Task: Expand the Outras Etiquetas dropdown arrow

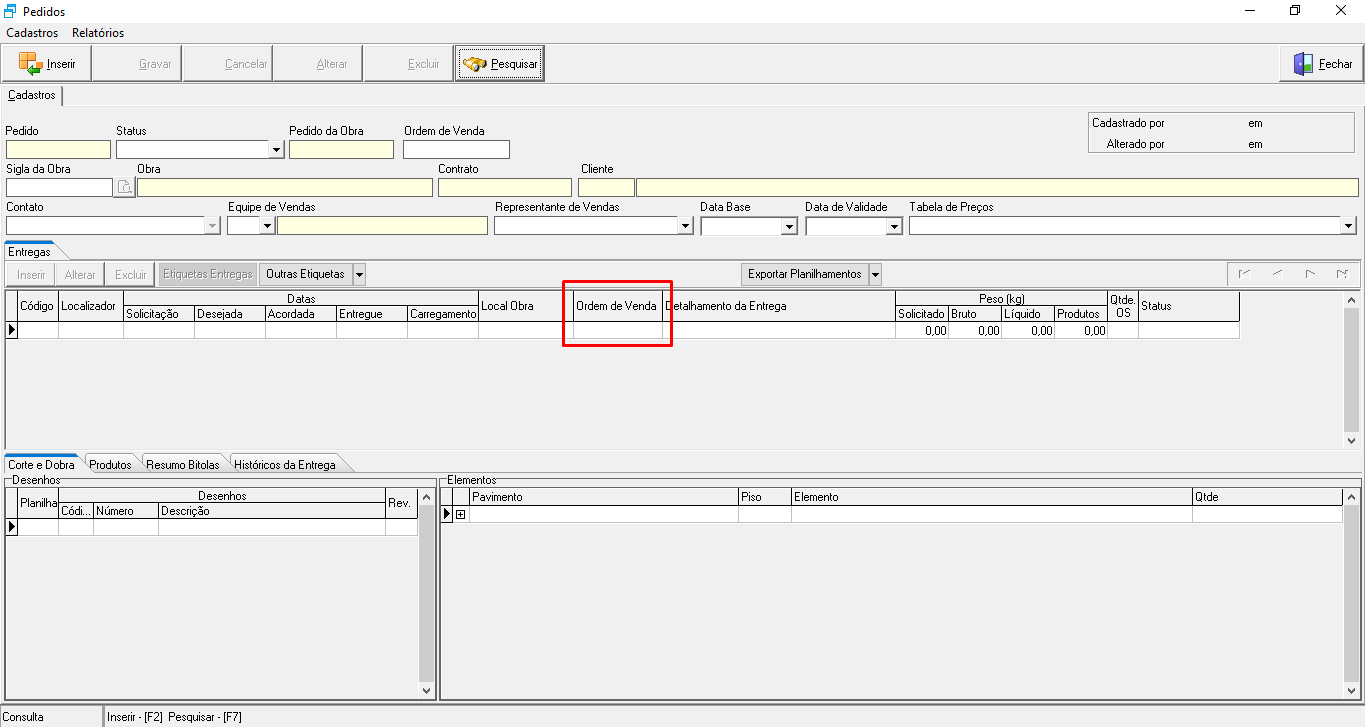Action: 359,274
